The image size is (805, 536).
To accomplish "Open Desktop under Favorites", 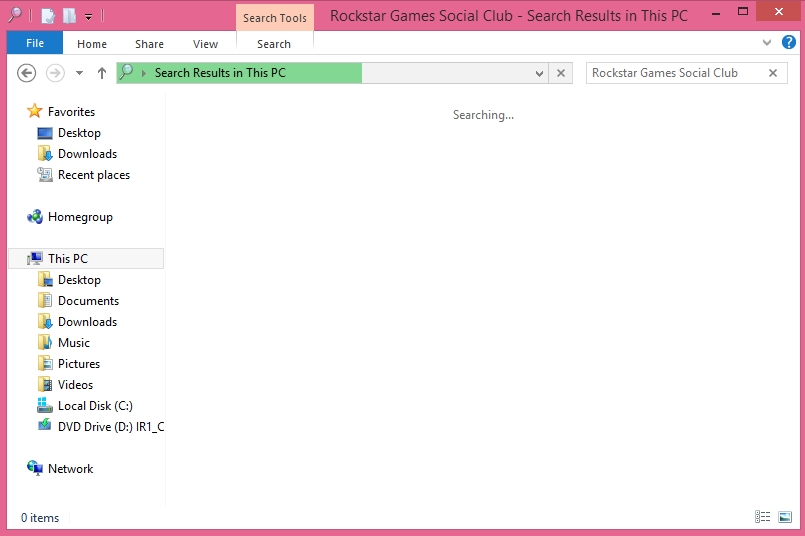I will (79, 132).
